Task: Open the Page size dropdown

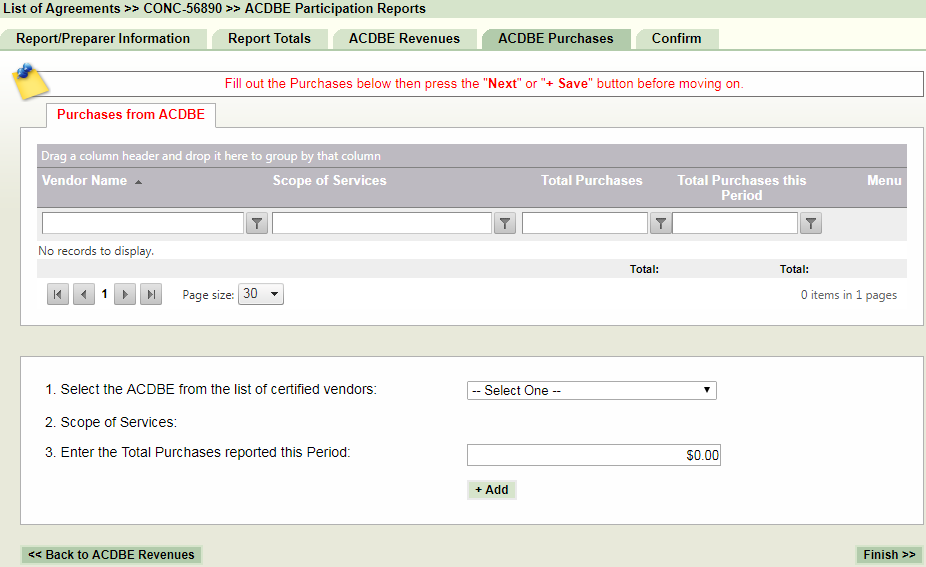Action: coord(261,294)
